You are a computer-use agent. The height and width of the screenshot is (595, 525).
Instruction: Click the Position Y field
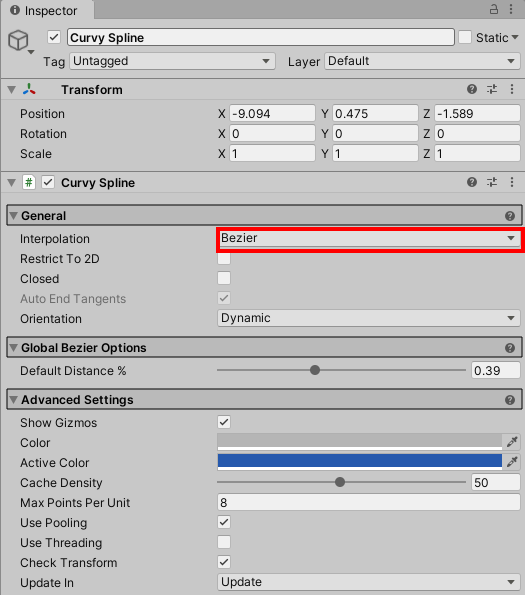tap(375, 113)
